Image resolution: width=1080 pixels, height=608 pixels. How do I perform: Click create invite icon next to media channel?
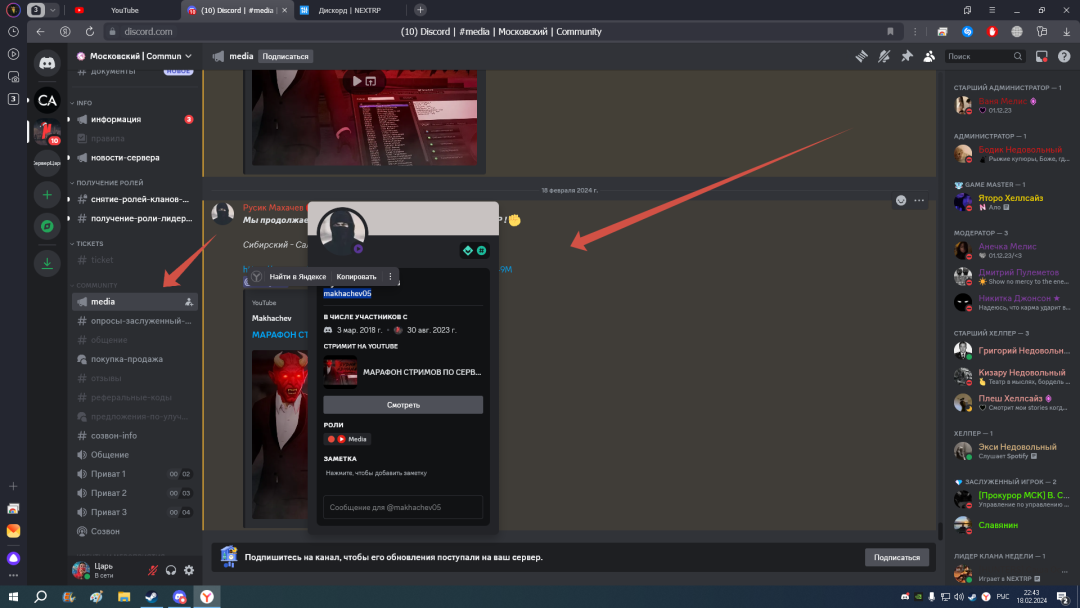pyautogui.click(x=189, y=302)
